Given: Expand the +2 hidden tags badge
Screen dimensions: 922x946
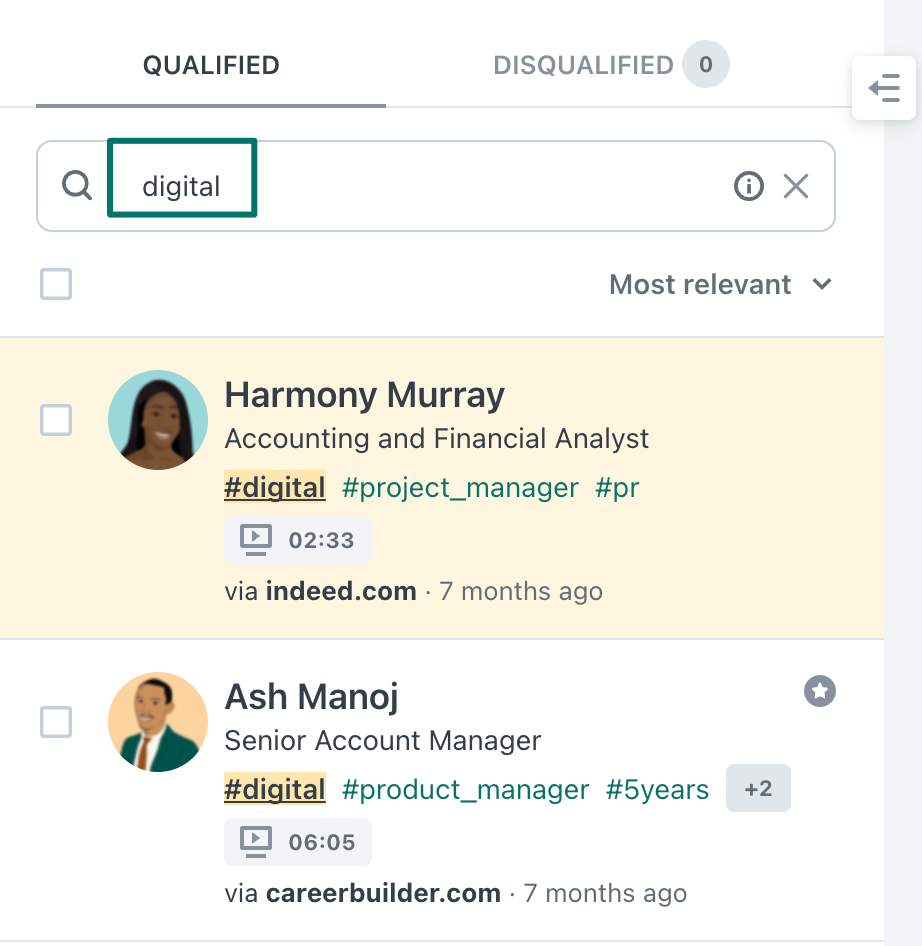Looking at the screenshot, I should [x=758, y=789].
